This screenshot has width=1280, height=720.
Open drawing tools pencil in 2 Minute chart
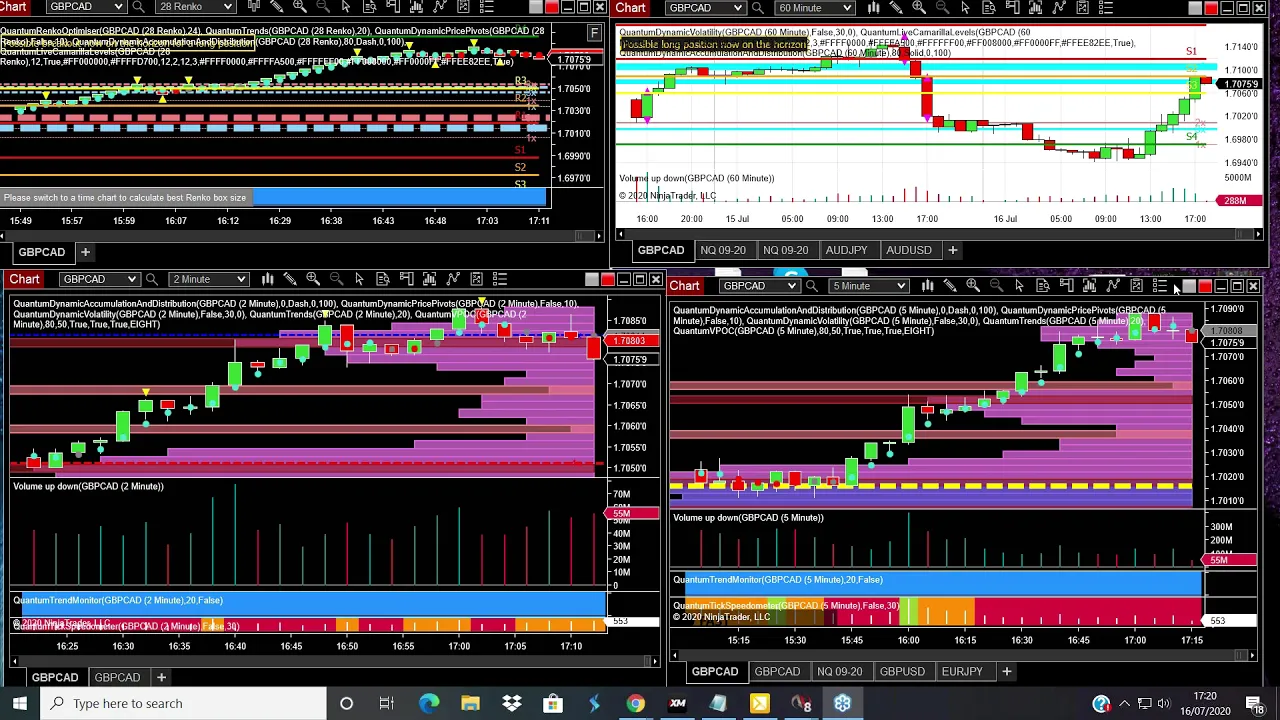[290, 279]
